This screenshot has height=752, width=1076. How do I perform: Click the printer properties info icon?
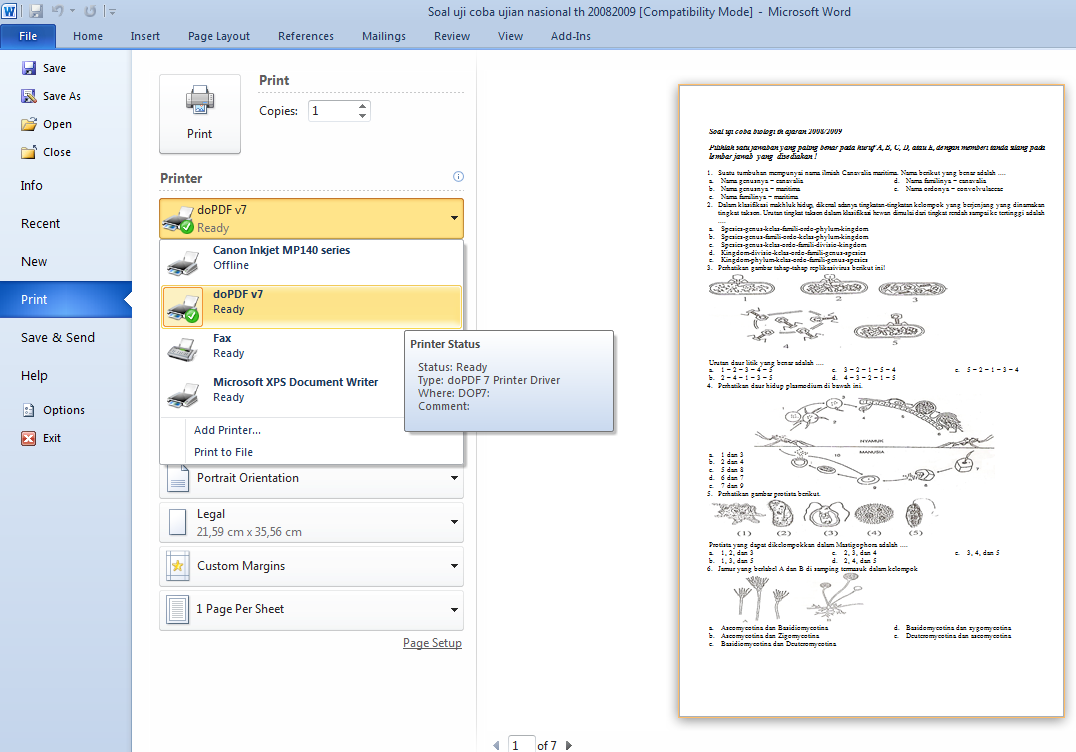(458, 176)
